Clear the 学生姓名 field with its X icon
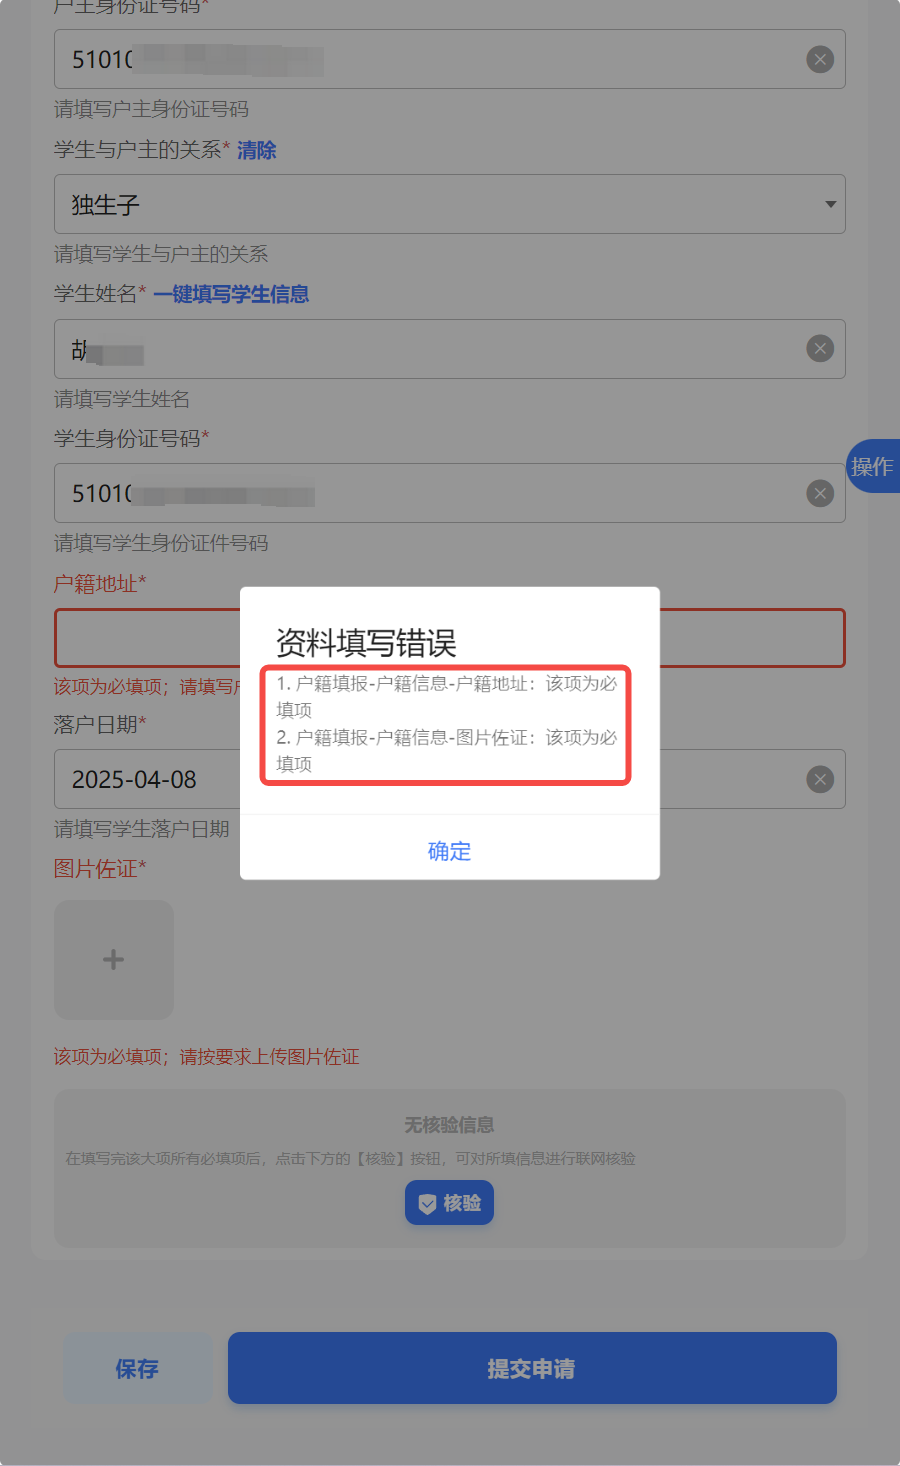The width and height of the screenshot is (900, 1466). (x=820, y=349)
